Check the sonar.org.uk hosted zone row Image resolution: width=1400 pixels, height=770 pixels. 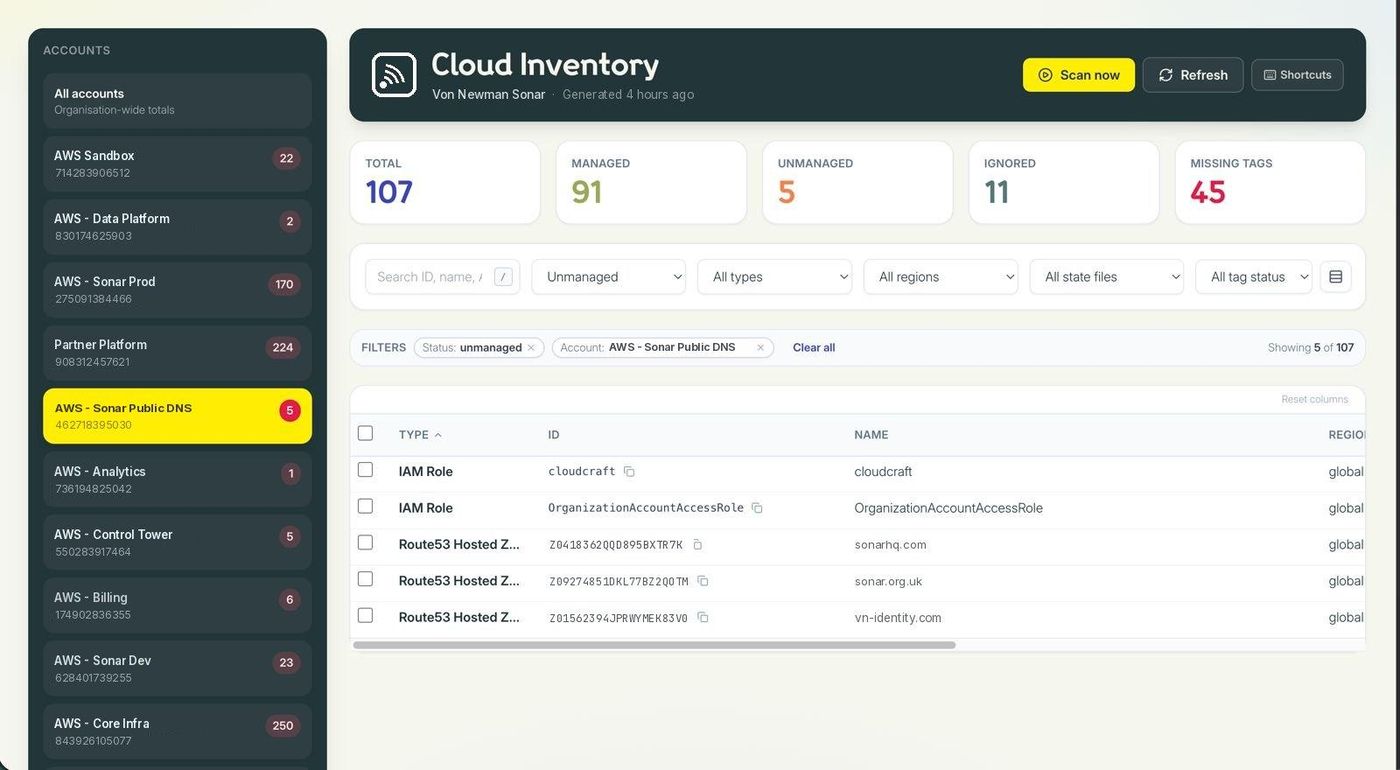coord(365,579)
